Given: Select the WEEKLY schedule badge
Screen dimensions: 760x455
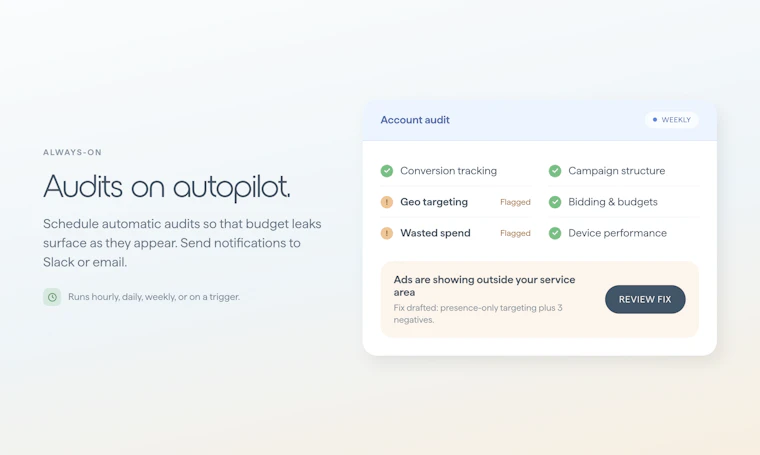Looking at the screenshot, I should pos(671,120).
